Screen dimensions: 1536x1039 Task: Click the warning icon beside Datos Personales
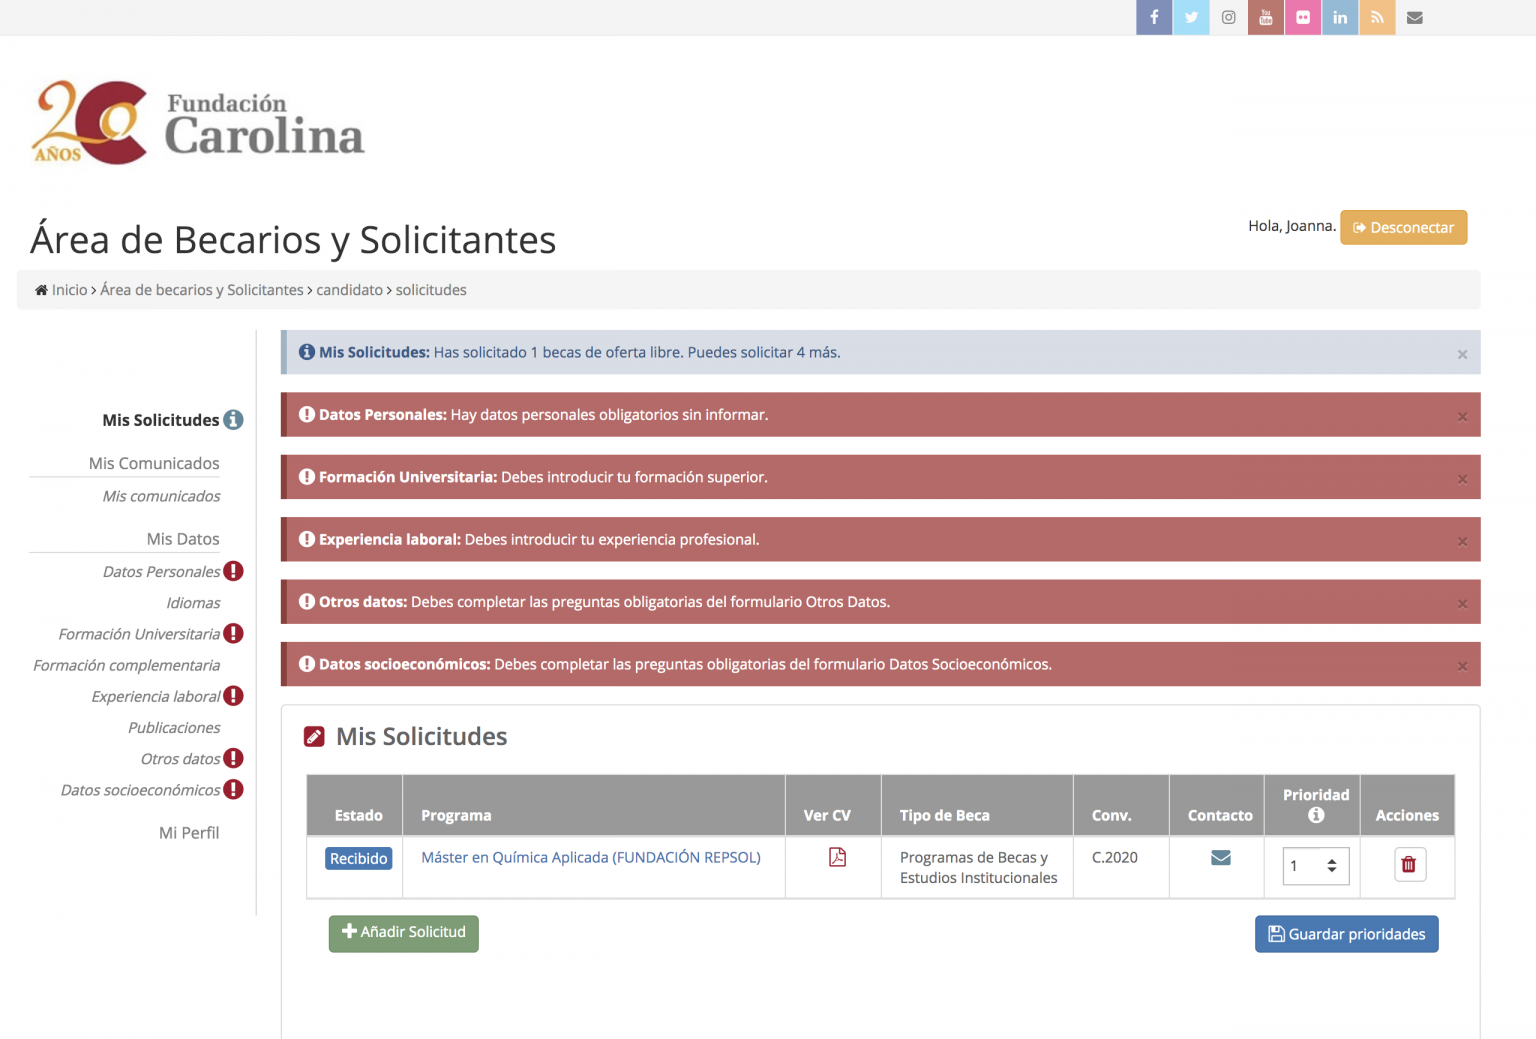click(233, 571)
